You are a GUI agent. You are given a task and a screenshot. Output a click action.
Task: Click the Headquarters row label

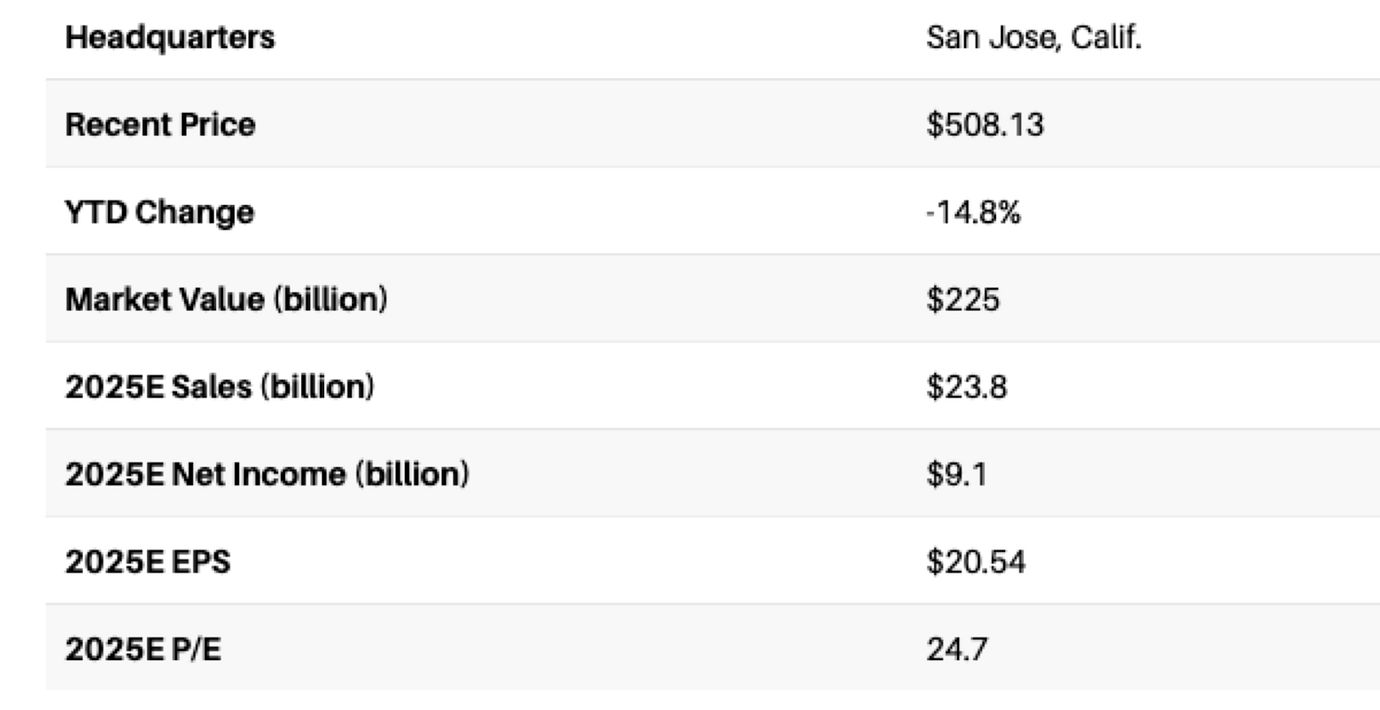pos(169,39)
